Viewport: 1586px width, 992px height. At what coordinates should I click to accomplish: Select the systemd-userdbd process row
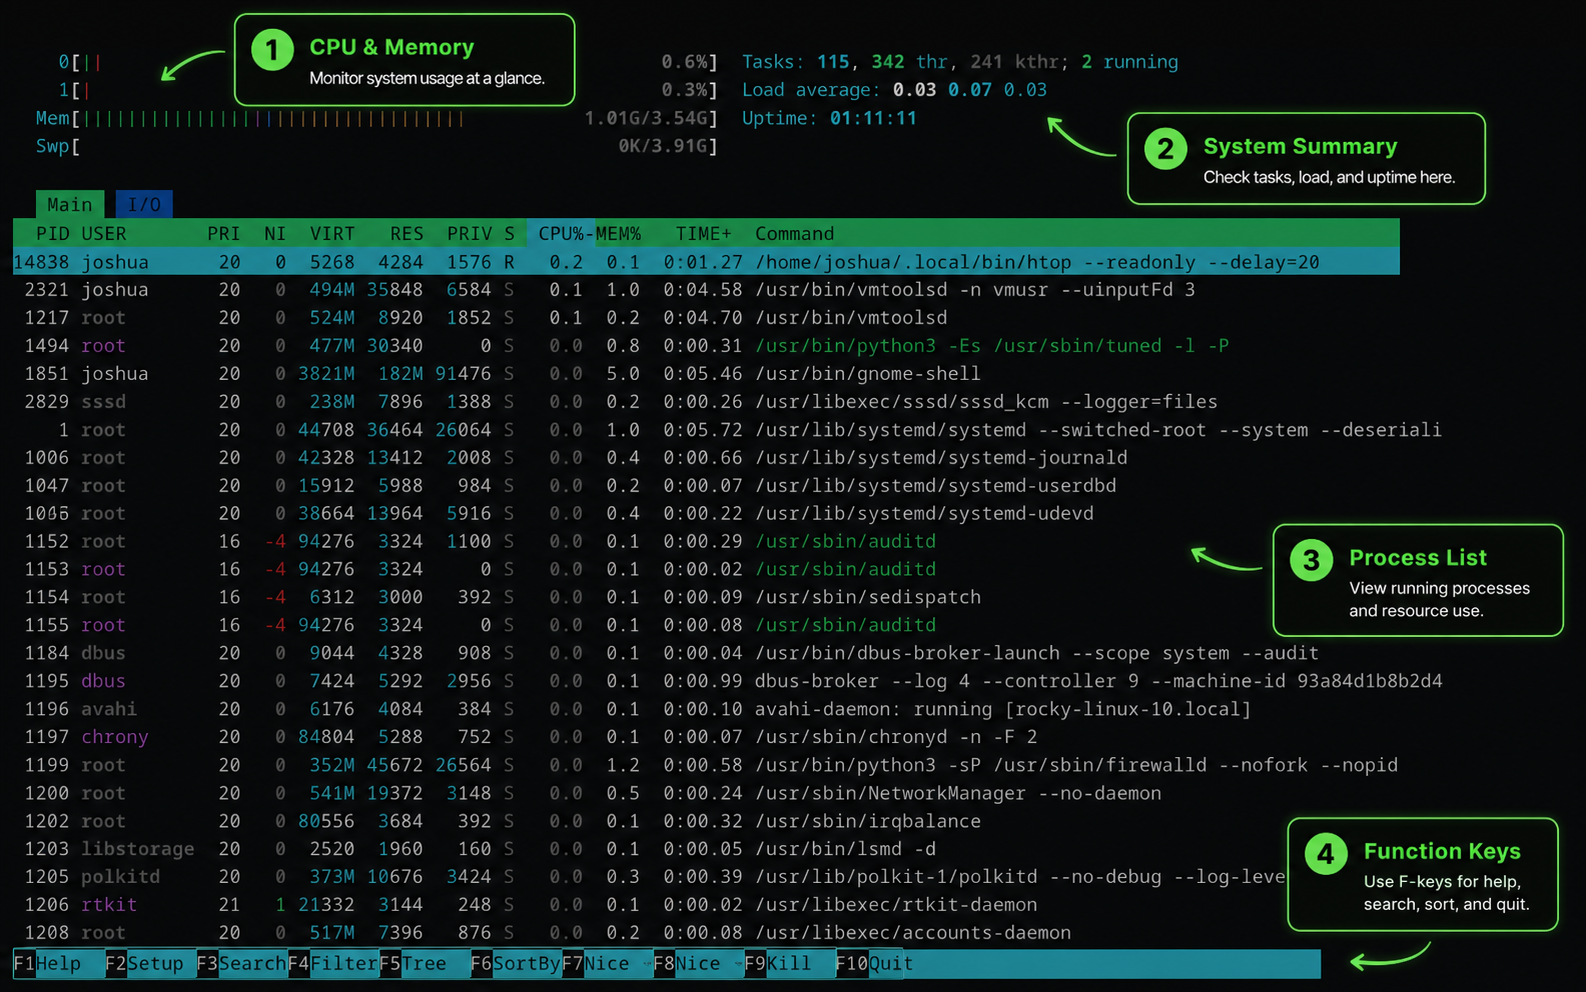706,486
